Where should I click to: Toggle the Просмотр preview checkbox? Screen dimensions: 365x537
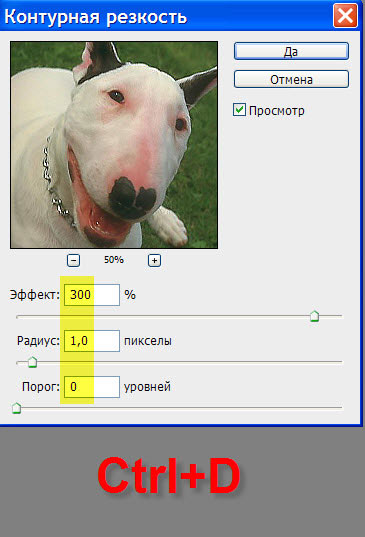click(239, 110)
